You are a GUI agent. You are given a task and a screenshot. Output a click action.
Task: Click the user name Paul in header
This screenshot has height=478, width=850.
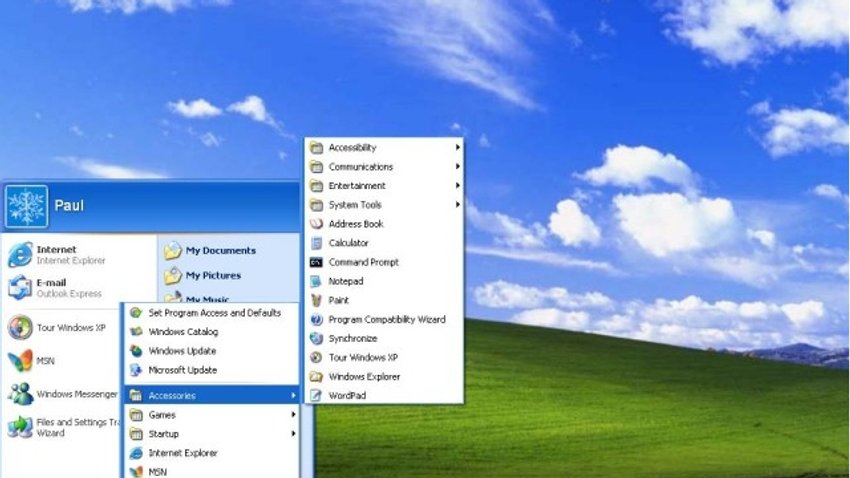69,206
